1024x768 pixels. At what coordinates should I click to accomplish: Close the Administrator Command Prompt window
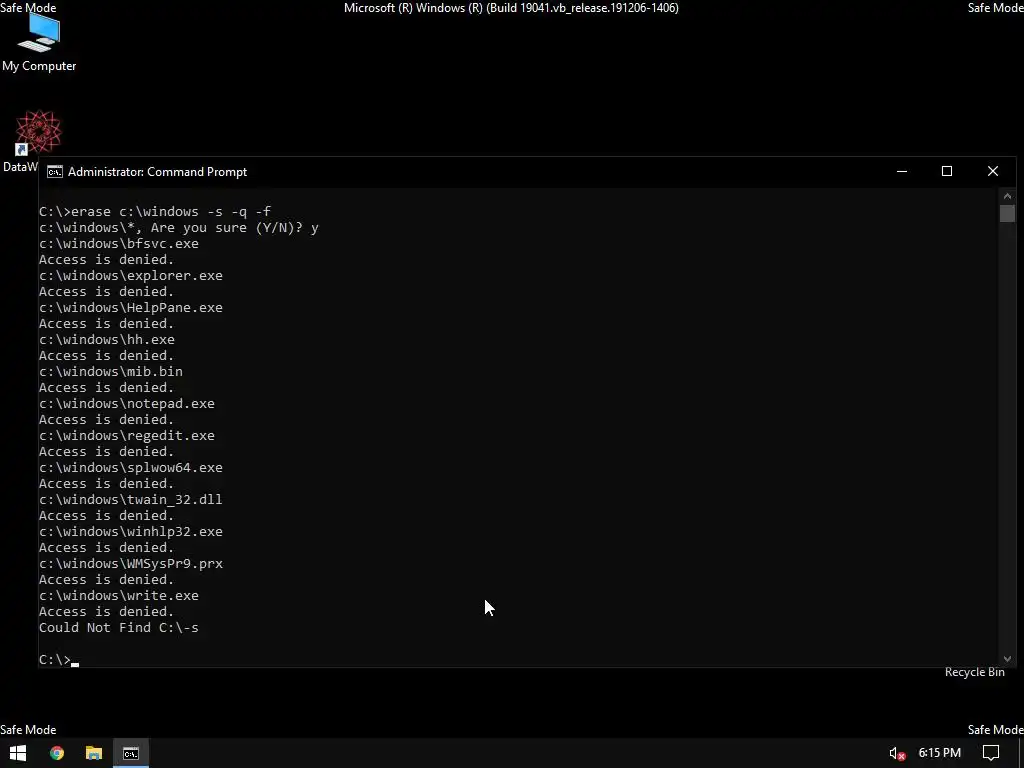(993, 171)
